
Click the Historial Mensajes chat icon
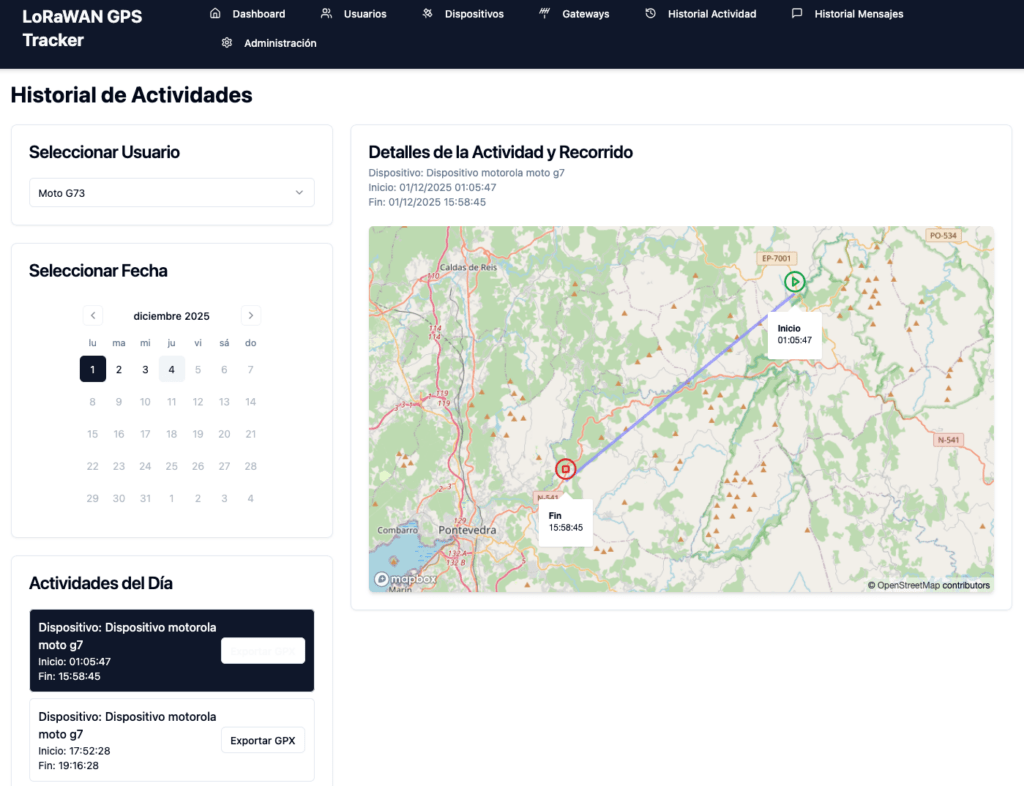pyautogui.click(x=797, y=14)
